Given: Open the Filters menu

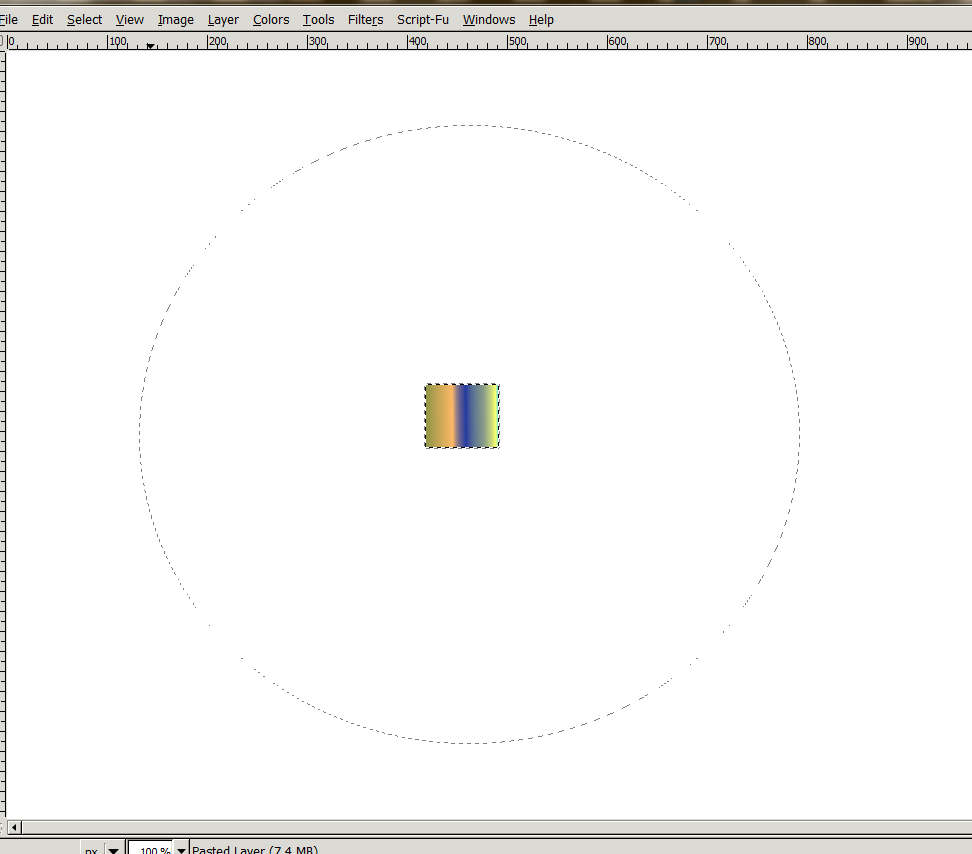Looking at the screenshot, I should (365, 20).
